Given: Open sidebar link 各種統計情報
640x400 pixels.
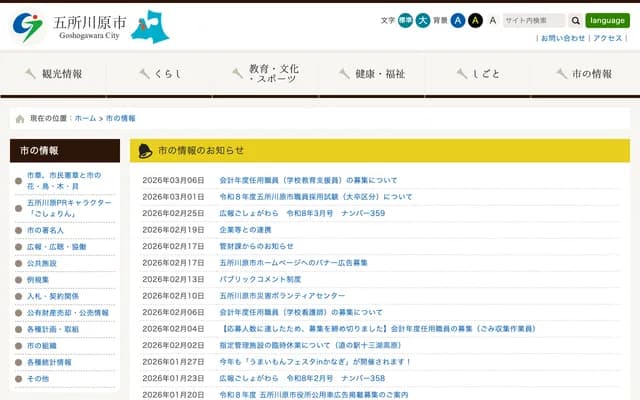Looking at the screenshot, I should (49, 362).
